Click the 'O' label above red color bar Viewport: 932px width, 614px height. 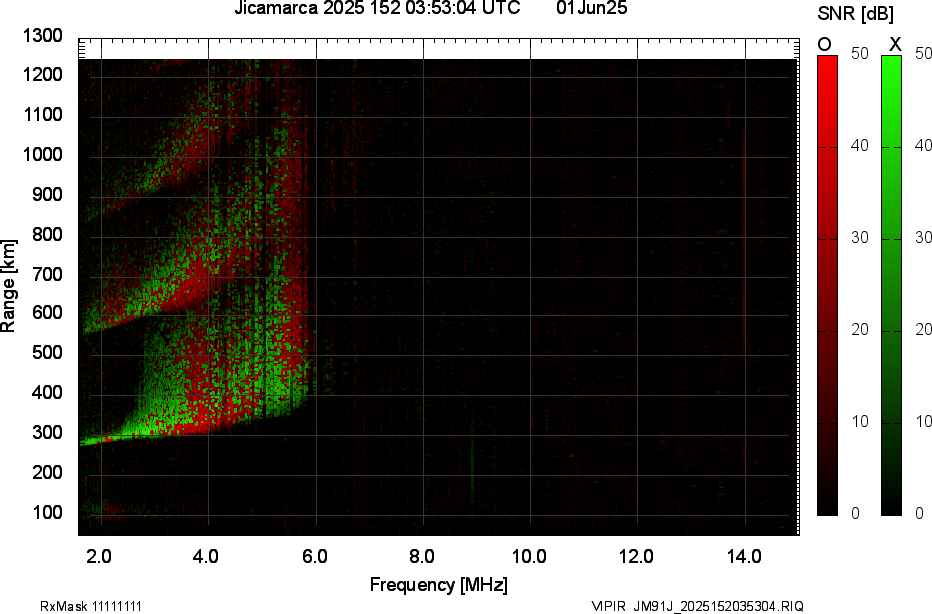tap(824, 45)
